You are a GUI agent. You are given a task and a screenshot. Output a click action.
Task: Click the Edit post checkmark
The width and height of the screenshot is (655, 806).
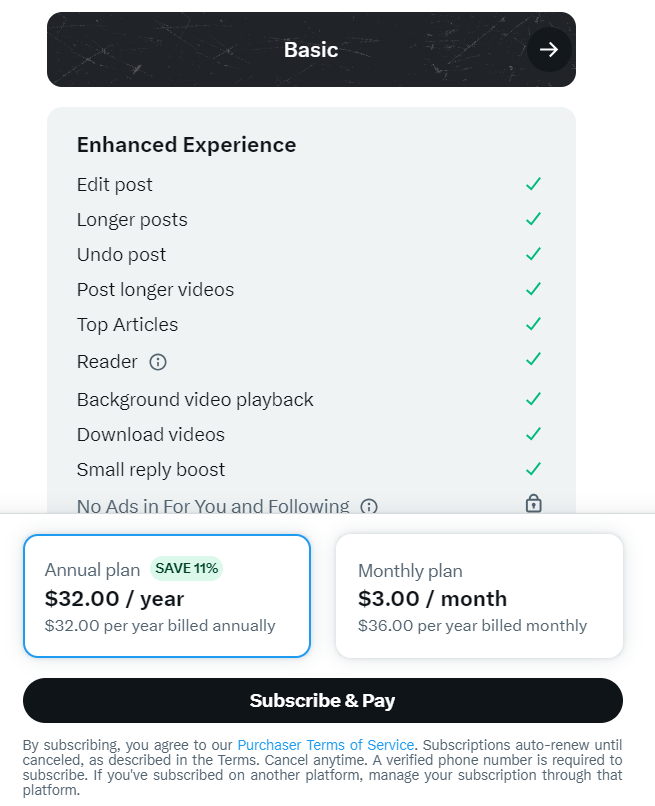click(534, 184)
